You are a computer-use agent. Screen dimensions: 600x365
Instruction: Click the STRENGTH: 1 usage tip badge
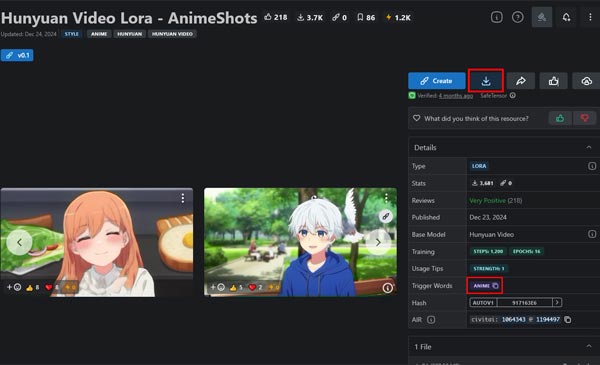tap(489, 269)
